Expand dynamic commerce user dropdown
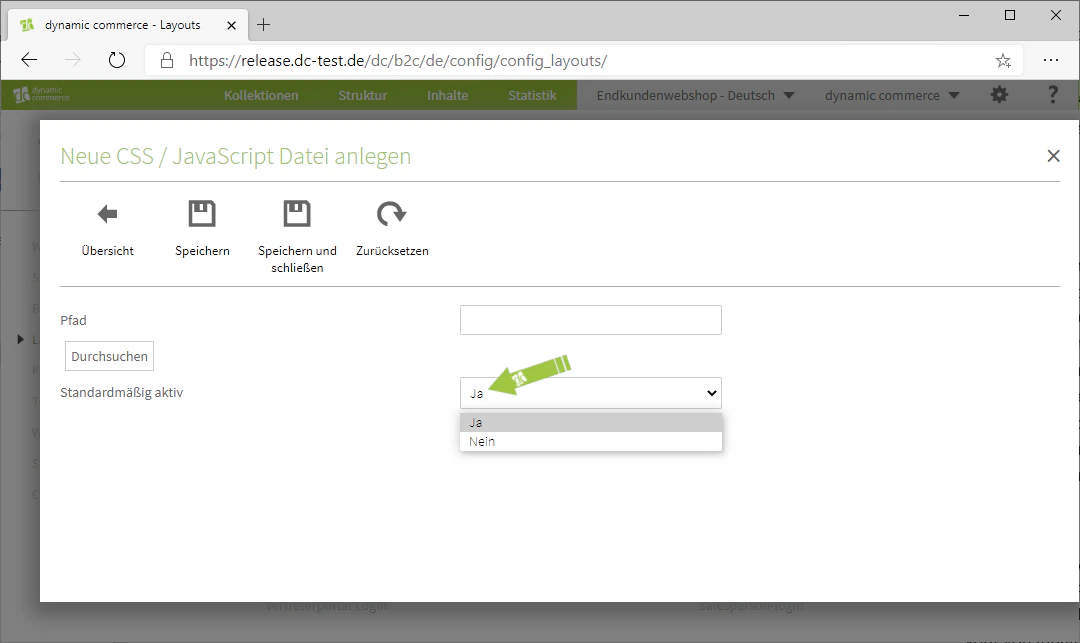 892,95
